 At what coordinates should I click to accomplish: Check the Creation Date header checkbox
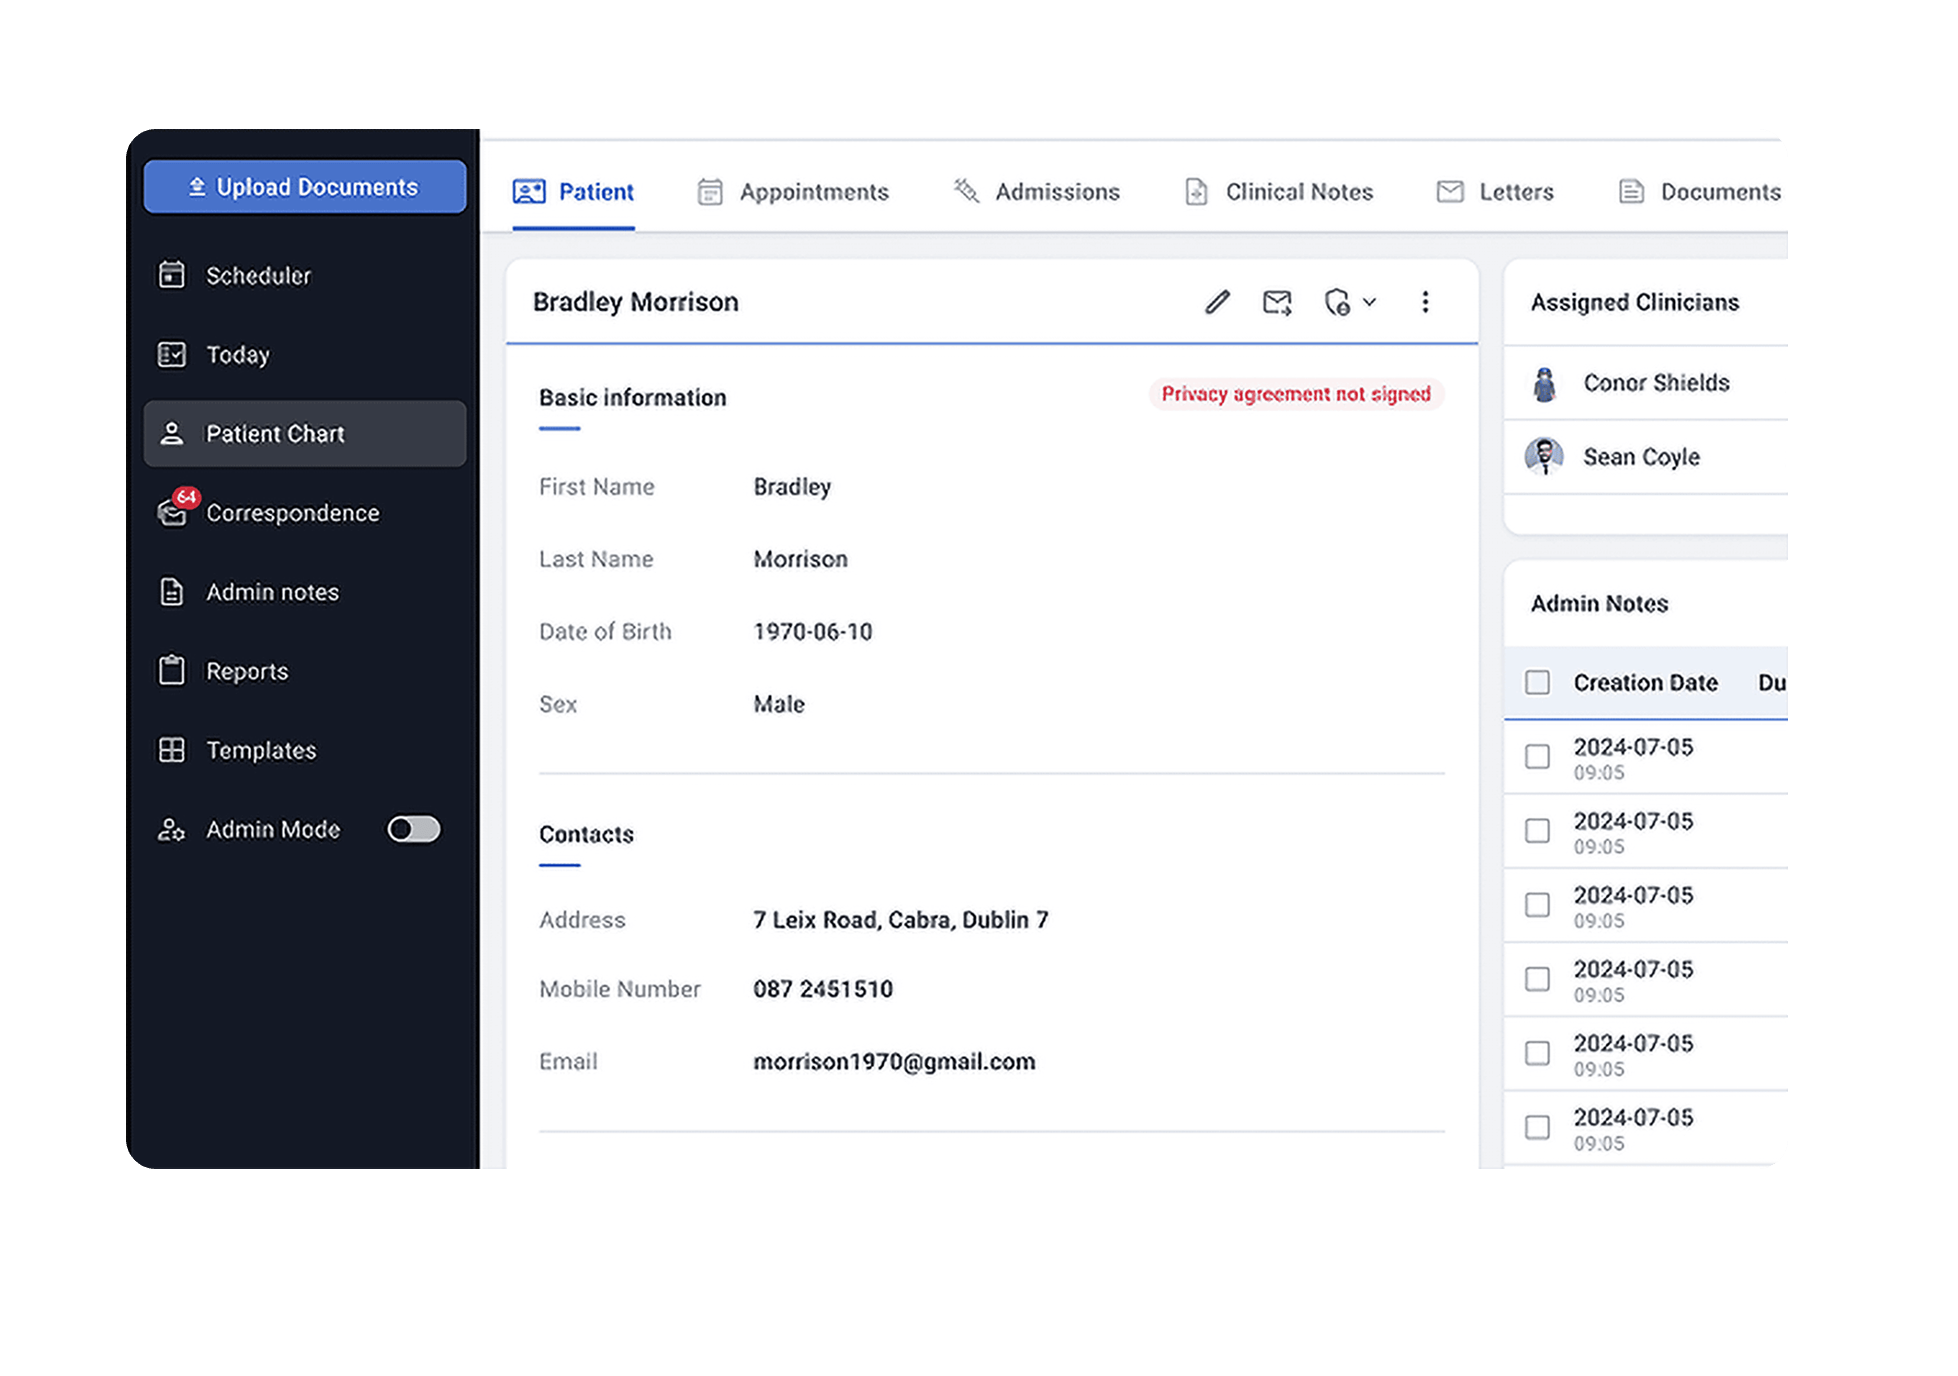tap(1537, 682)
